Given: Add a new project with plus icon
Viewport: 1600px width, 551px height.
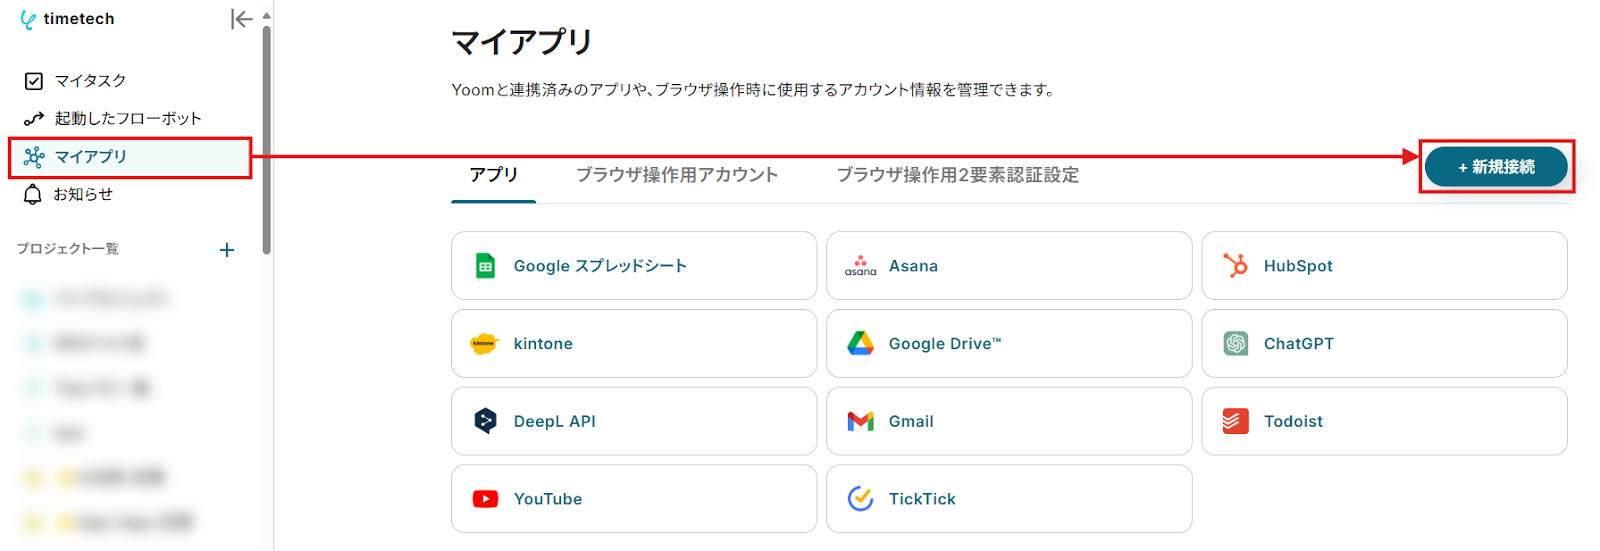Looking at the screenshot, I should point(227,250).
